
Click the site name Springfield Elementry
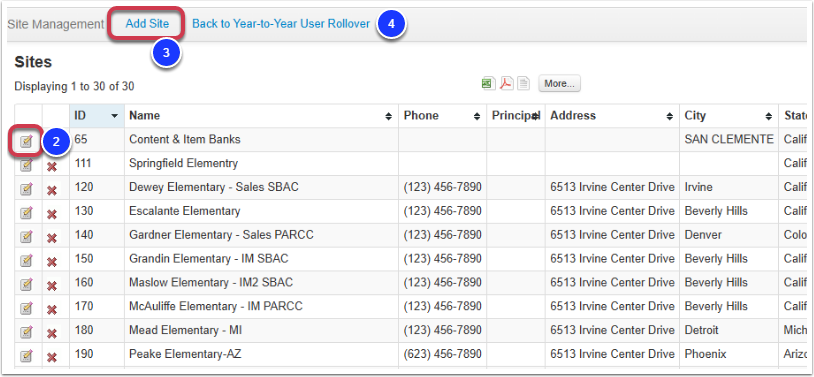click(183, 164)
